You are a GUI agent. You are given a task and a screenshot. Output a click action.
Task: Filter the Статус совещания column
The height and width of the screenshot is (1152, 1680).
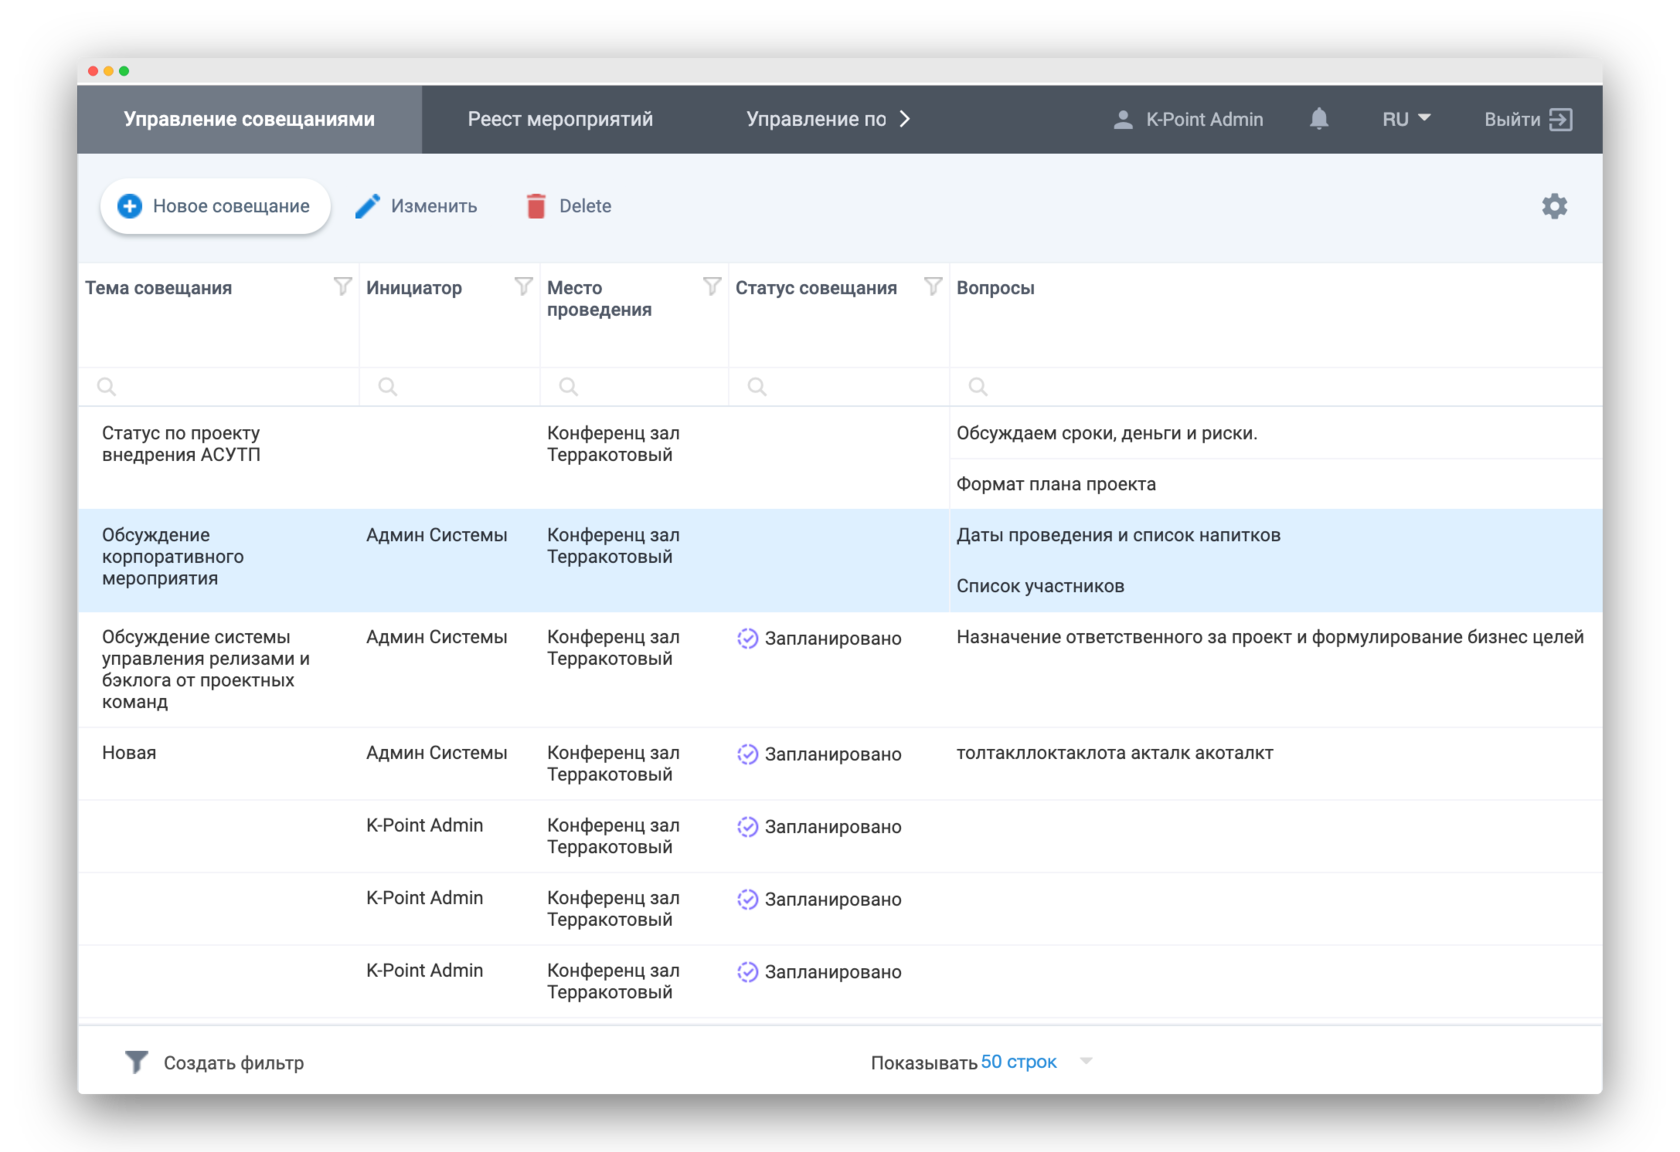tap(933, 287)
